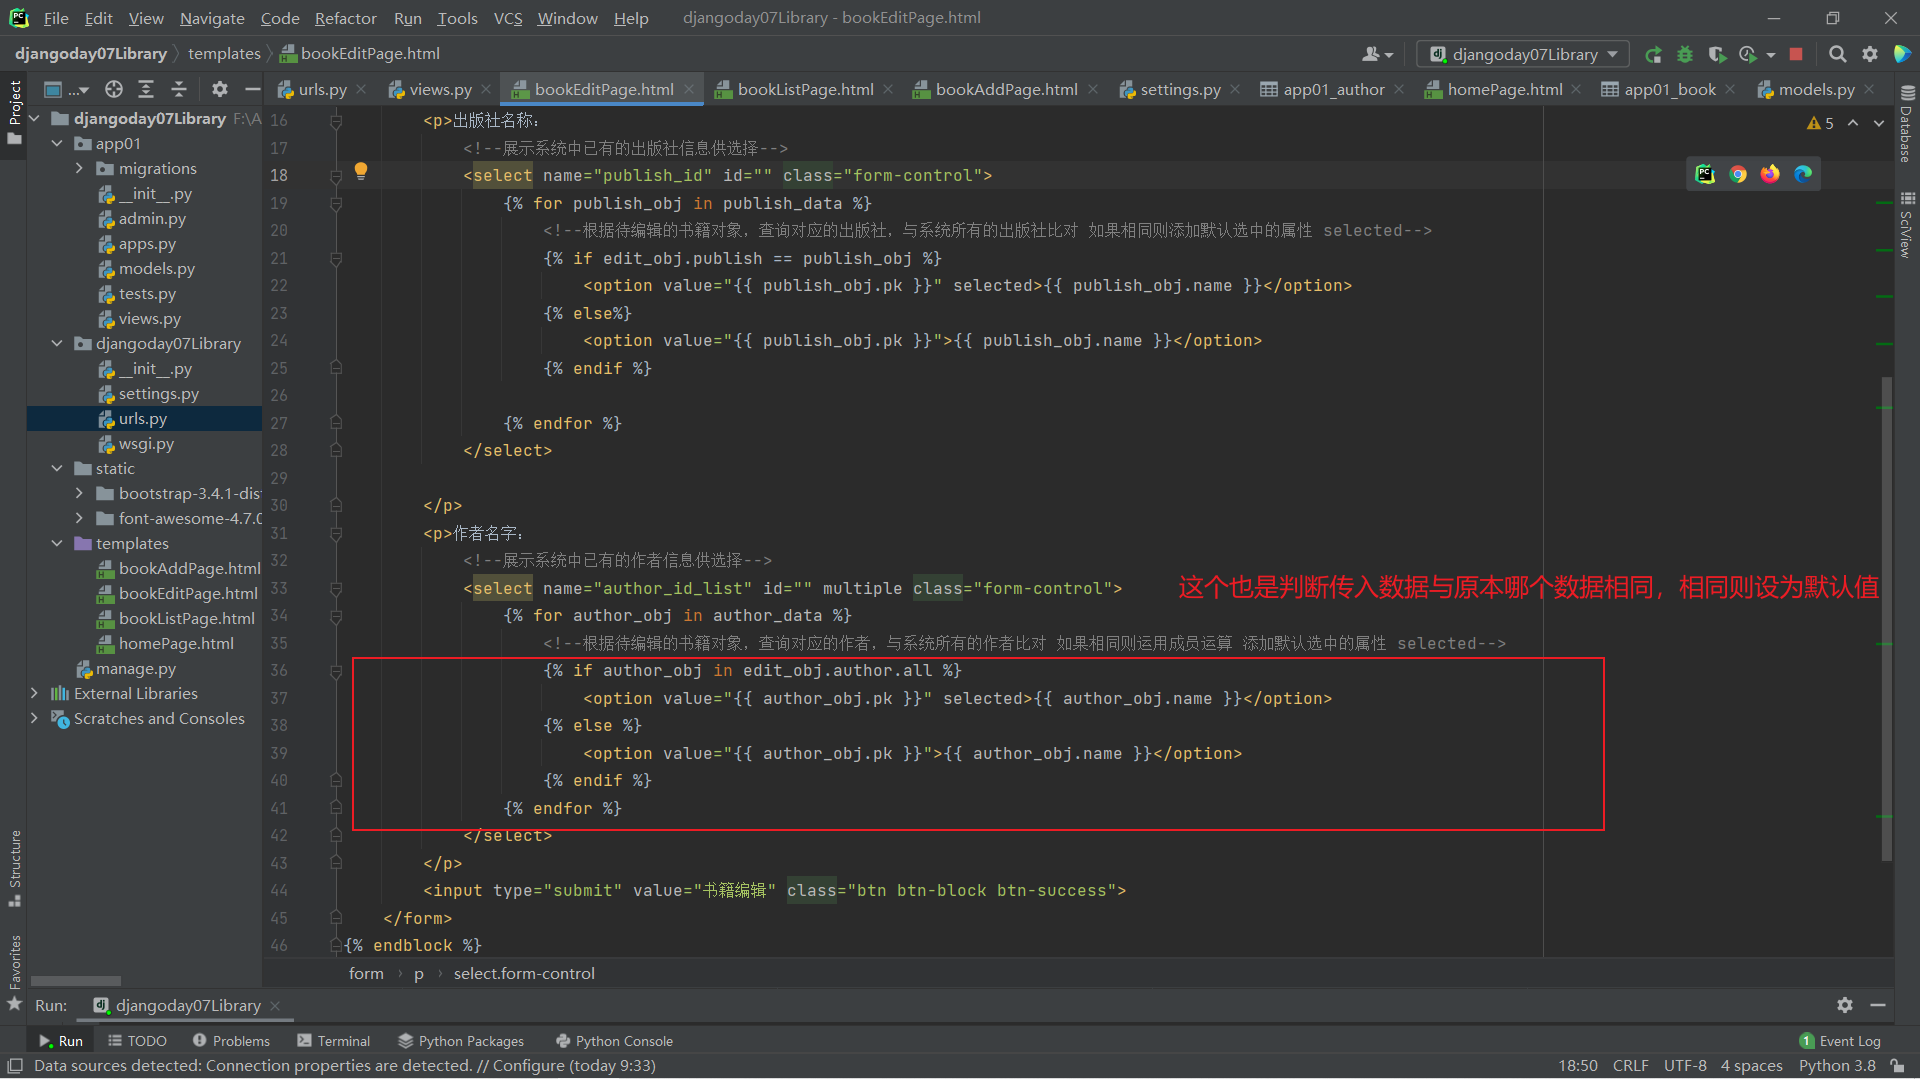The image size is (1920, 1079).
Task: Go to next highlighted error arrow
Action: 1879,123
